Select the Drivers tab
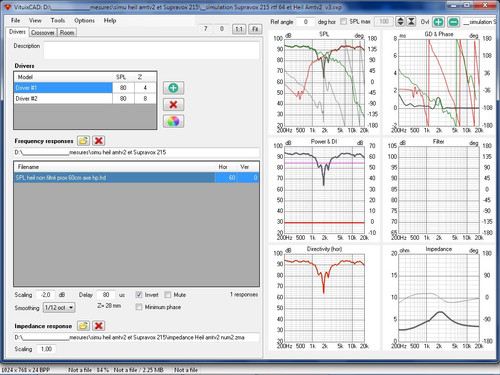This screenshot has height=375, width=500. pyautogui.click(x=17, y=32)
